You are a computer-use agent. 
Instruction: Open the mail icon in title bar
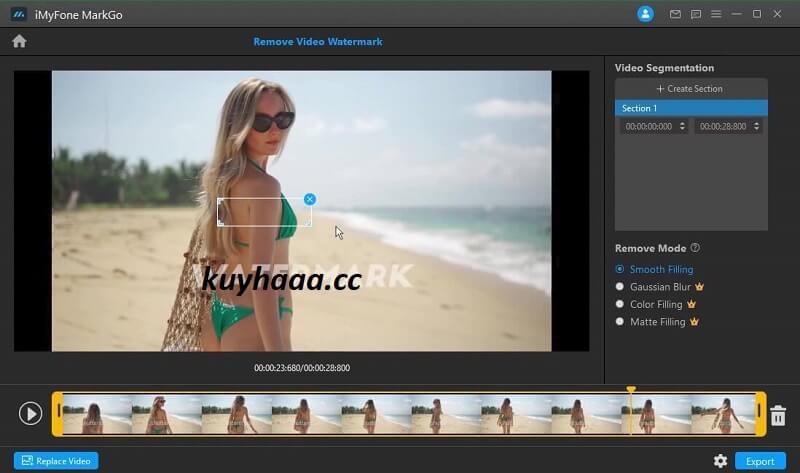pyautogui.click(x=675, y=14)
